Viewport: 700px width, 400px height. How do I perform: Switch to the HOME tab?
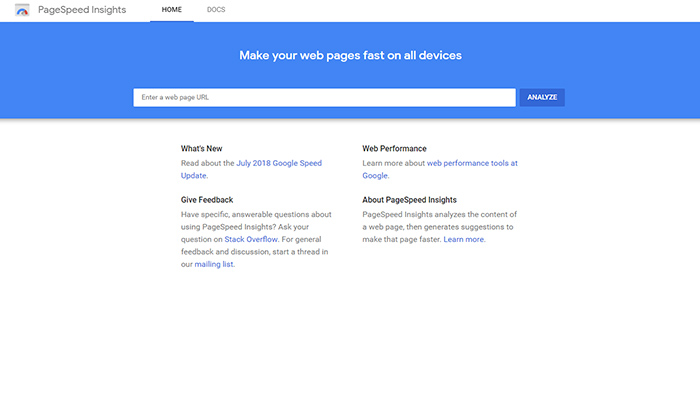(x=172, y=10)
